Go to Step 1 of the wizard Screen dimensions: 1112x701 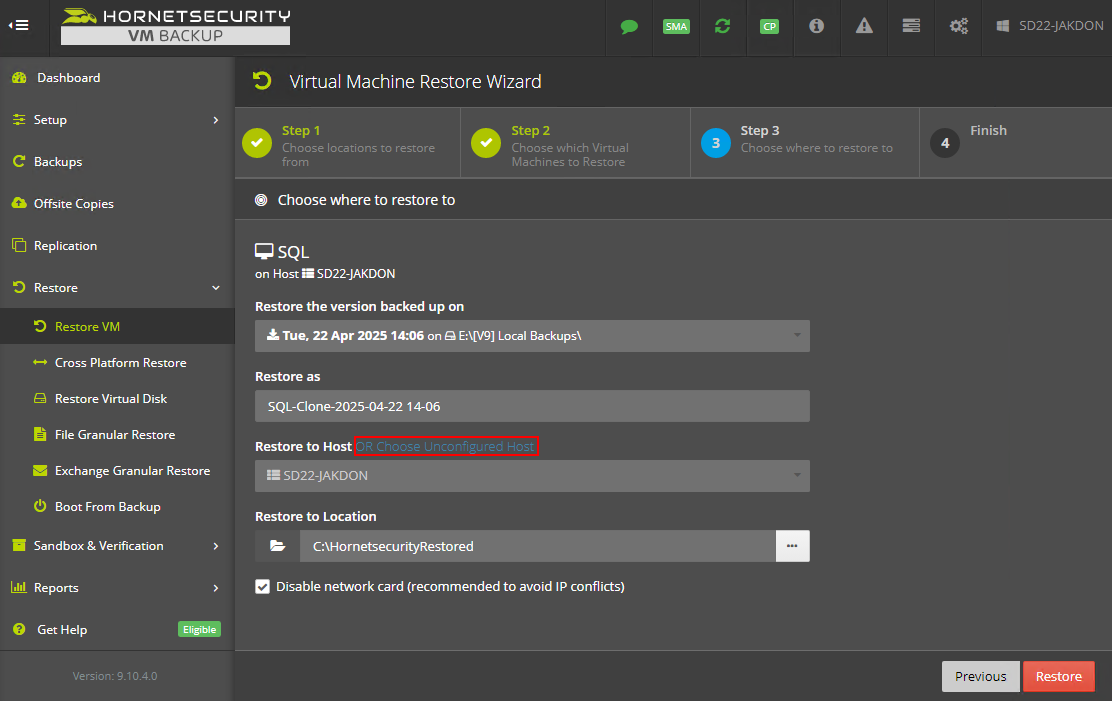(x=348, y=143)
